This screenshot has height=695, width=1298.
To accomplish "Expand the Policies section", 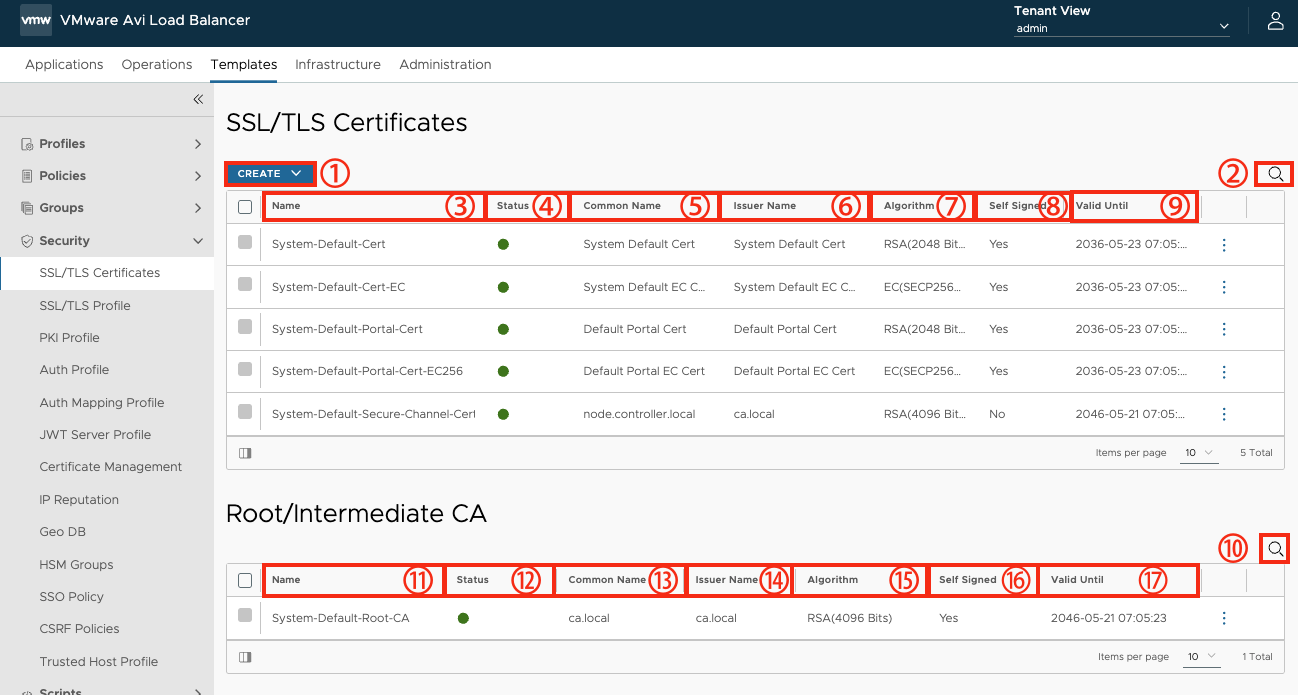I will (x=198, y=176).
